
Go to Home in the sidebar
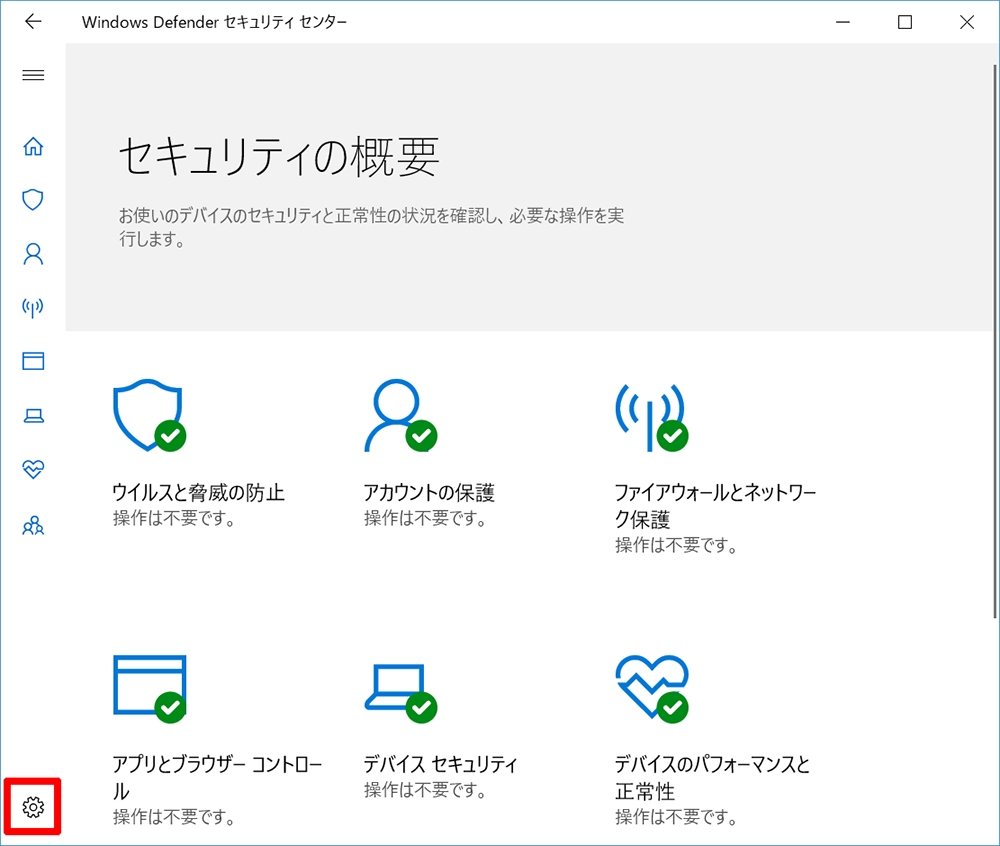coord(33,147)
